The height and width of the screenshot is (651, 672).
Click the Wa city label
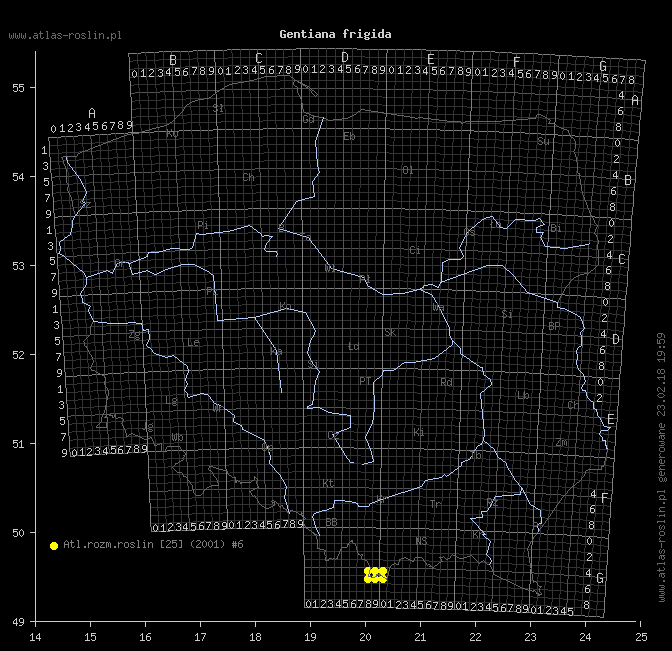(x=438, y=308)
